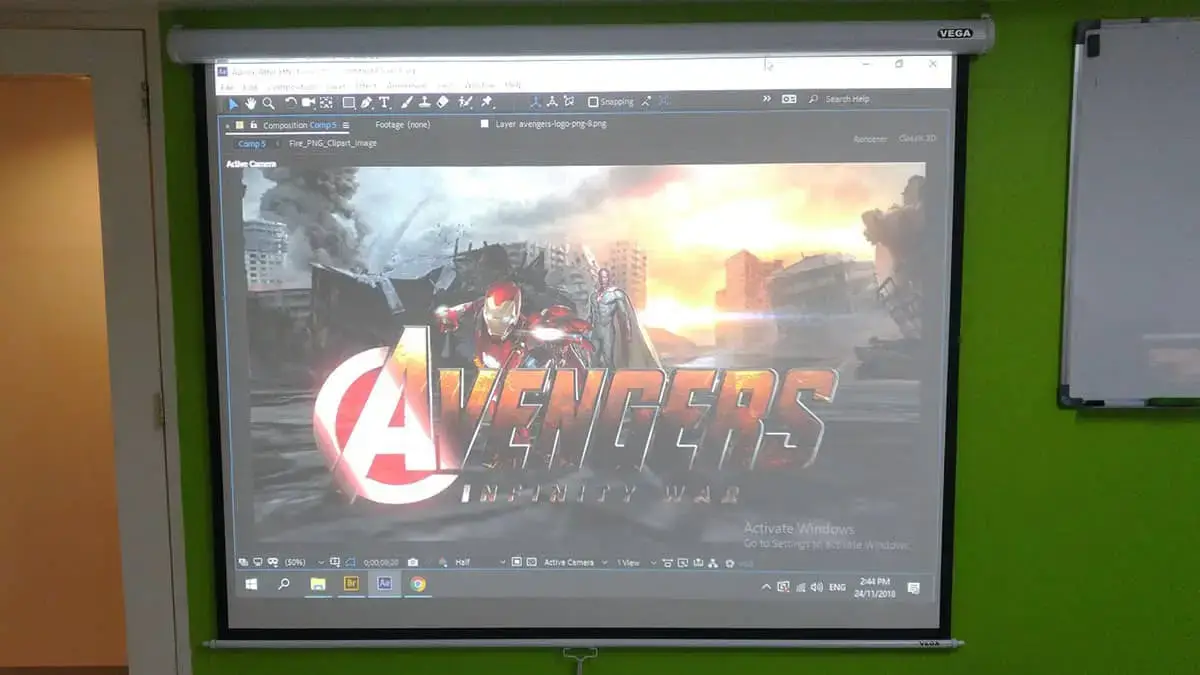The height and width of the screenshot is (675, 1200).
Task: Select the Unified Camera tool
Action: click(308, 102)
